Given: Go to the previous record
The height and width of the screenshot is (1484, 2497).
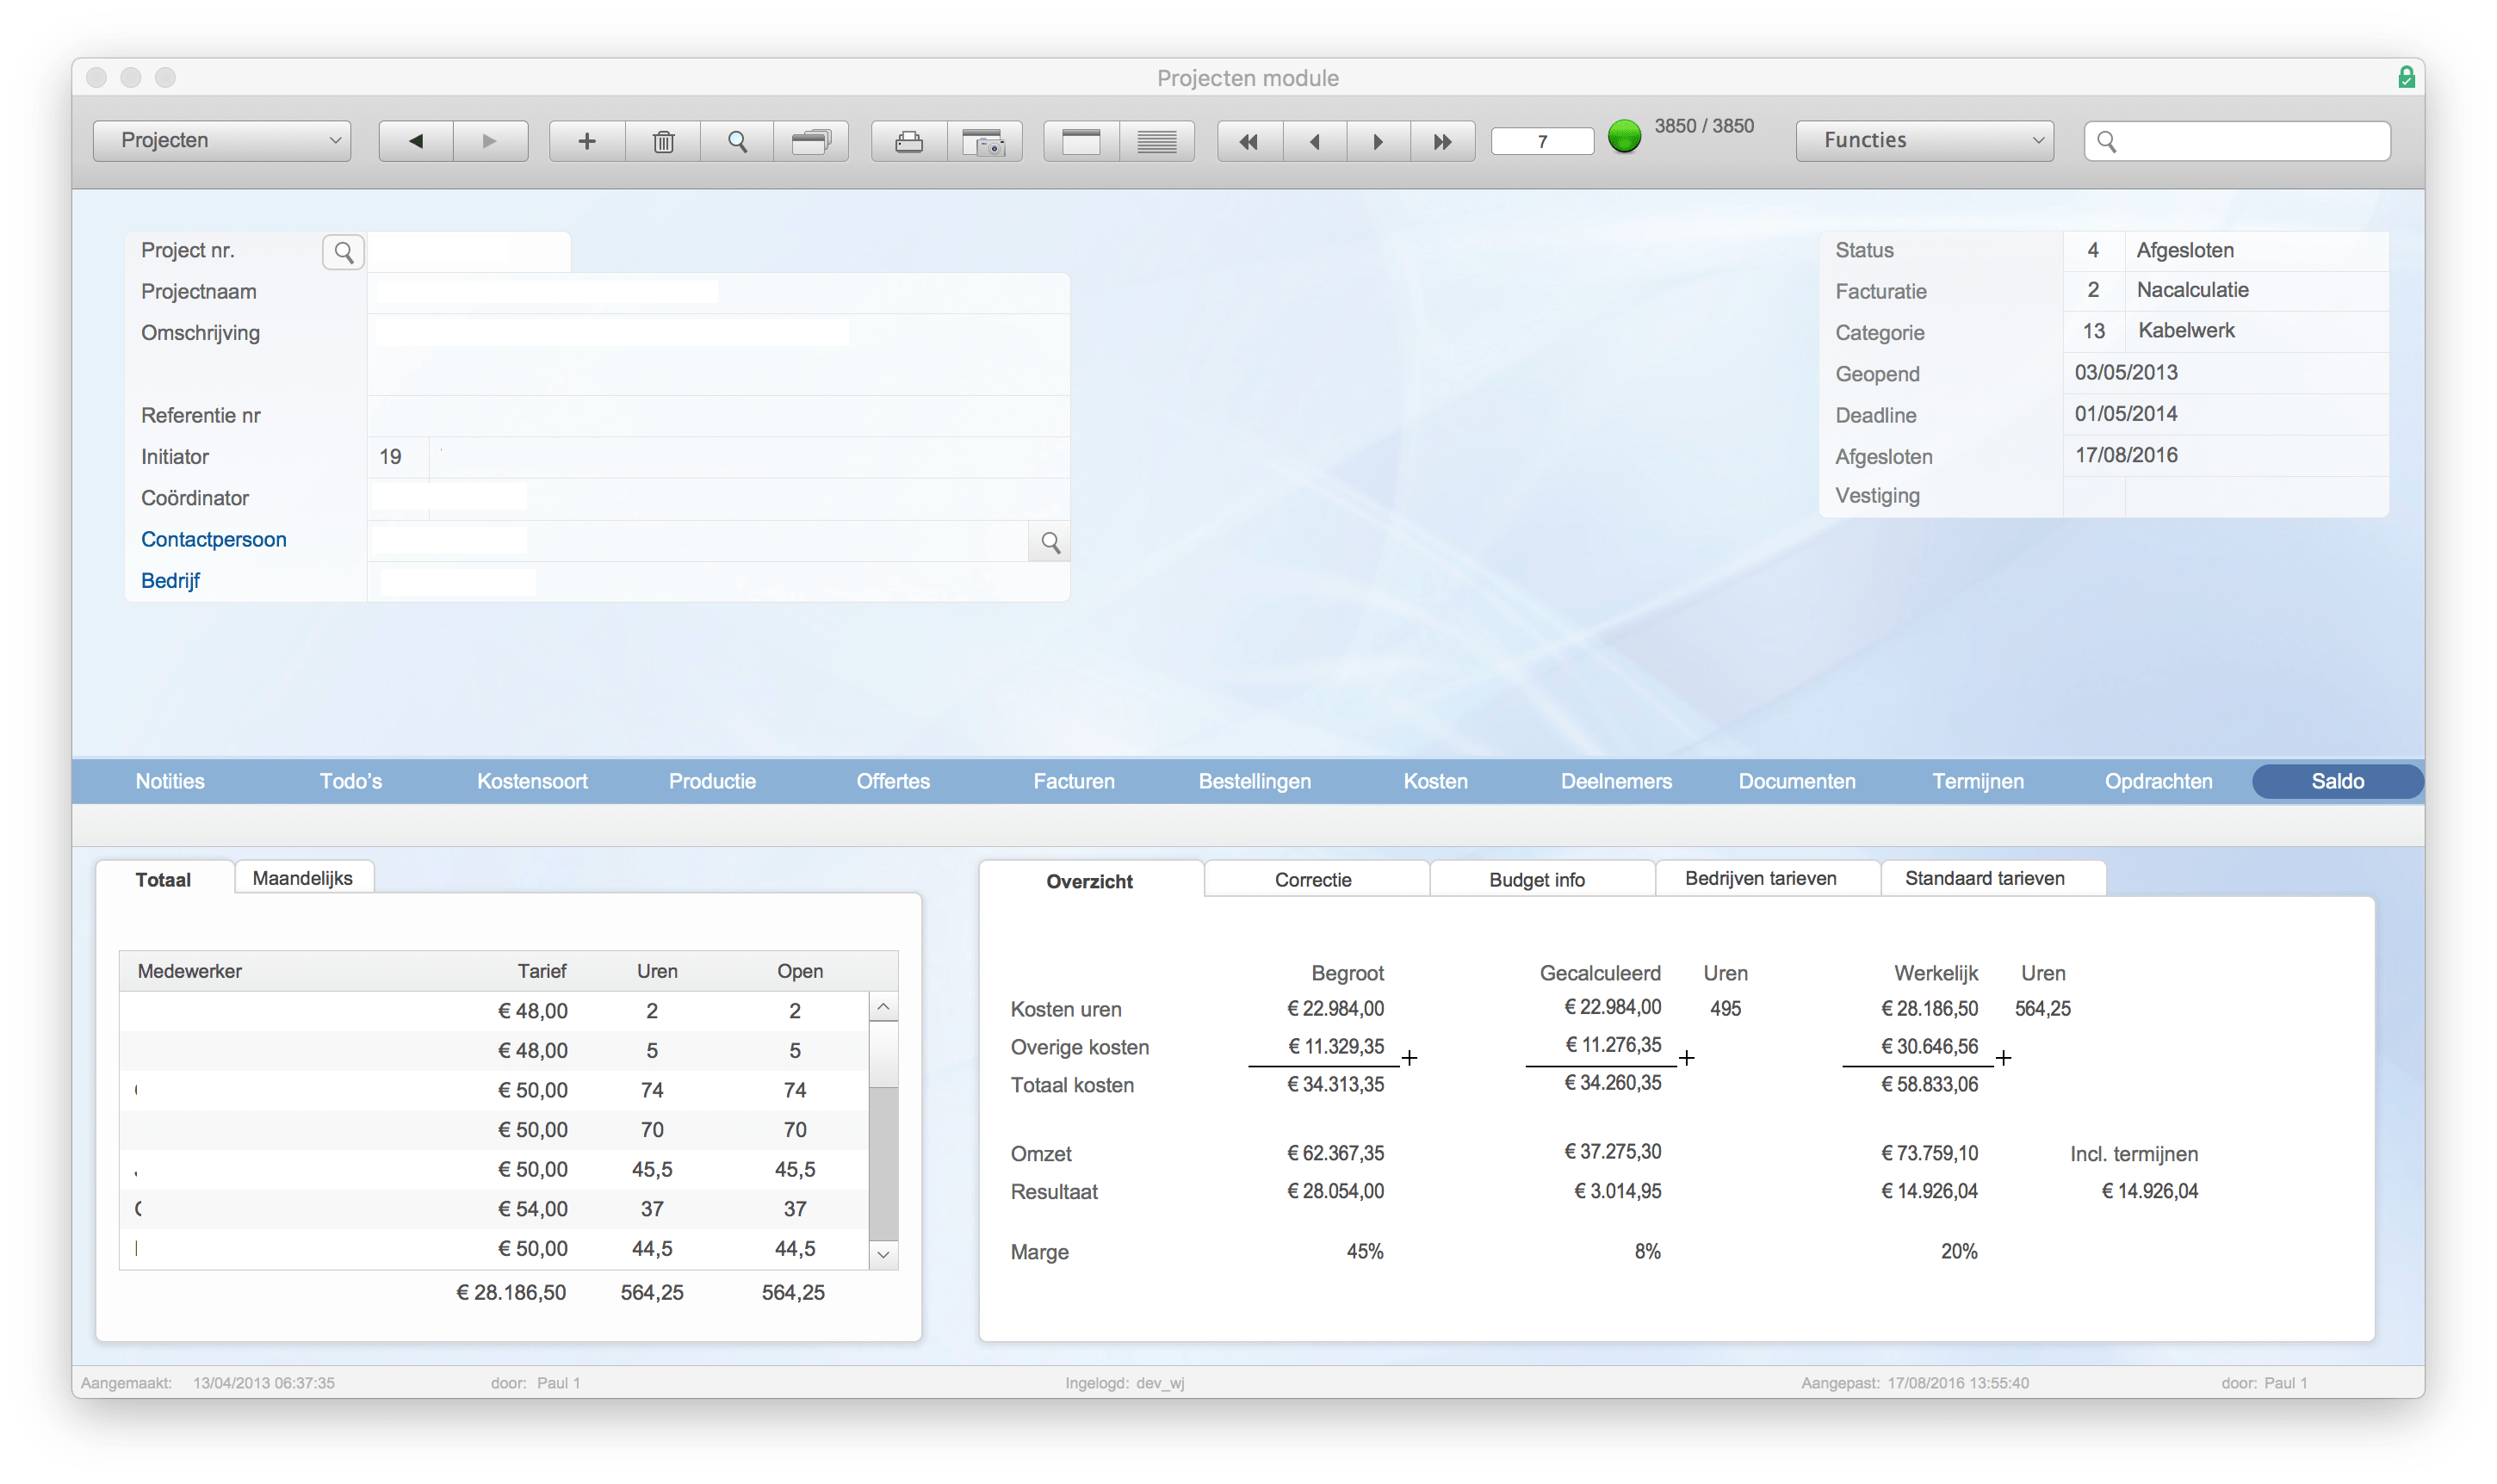Looking at the screenshot, I should pyautogui.click(x=1315, y=141).
